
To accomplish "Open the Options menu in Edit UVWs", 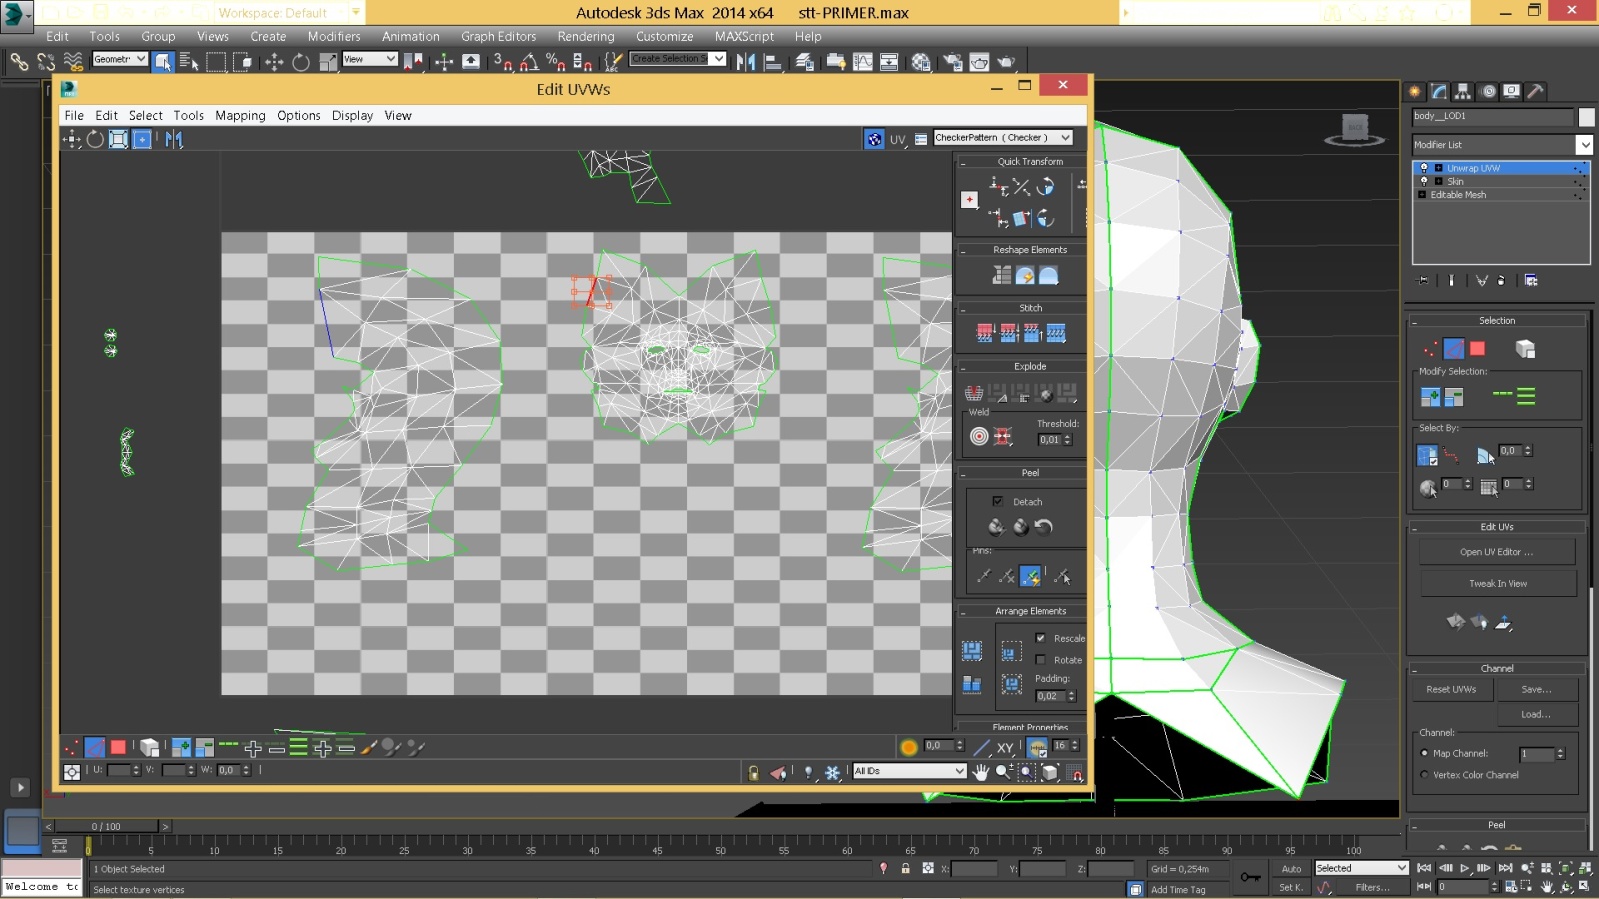I will (x=299, y=116).
